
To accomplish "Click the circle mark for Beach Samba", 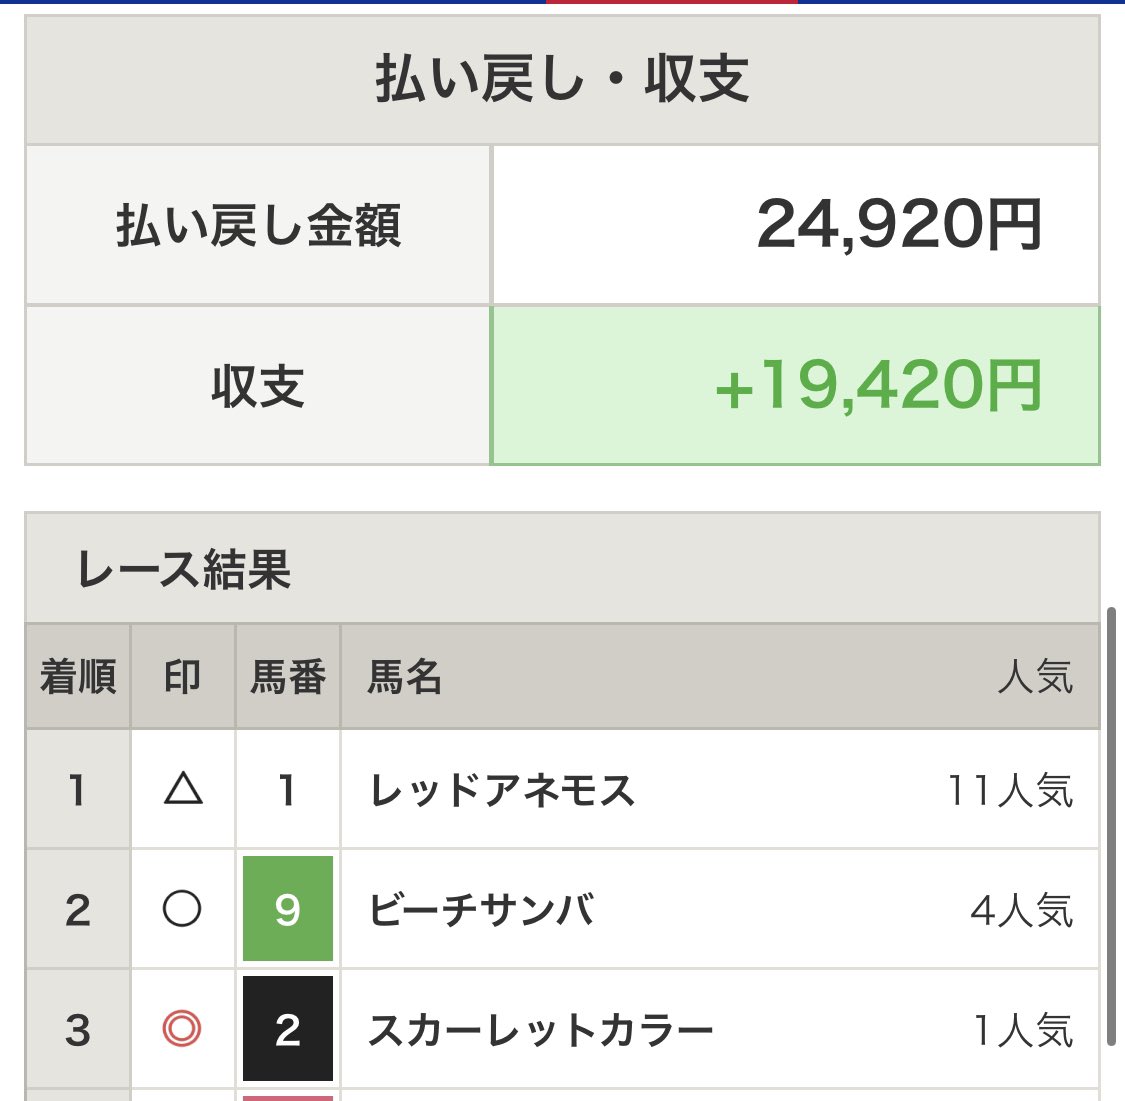I will point(182,909).
